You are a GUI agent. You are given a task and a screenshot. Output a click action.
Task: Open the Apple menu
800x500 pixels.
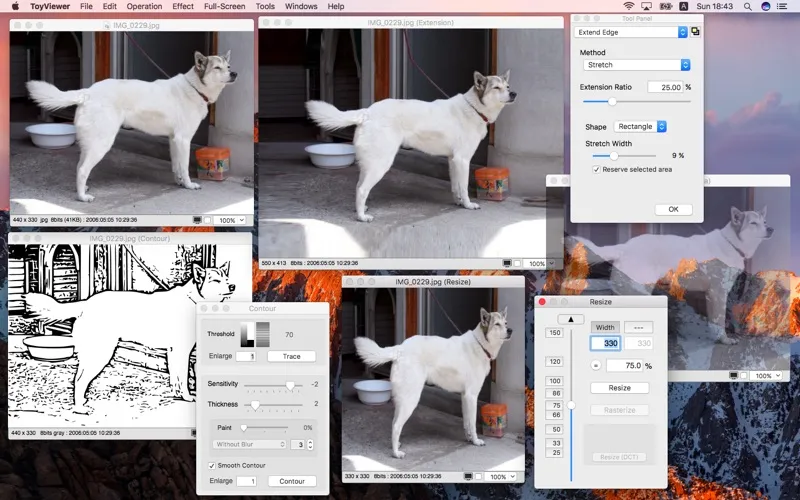(x=15, y=6)
